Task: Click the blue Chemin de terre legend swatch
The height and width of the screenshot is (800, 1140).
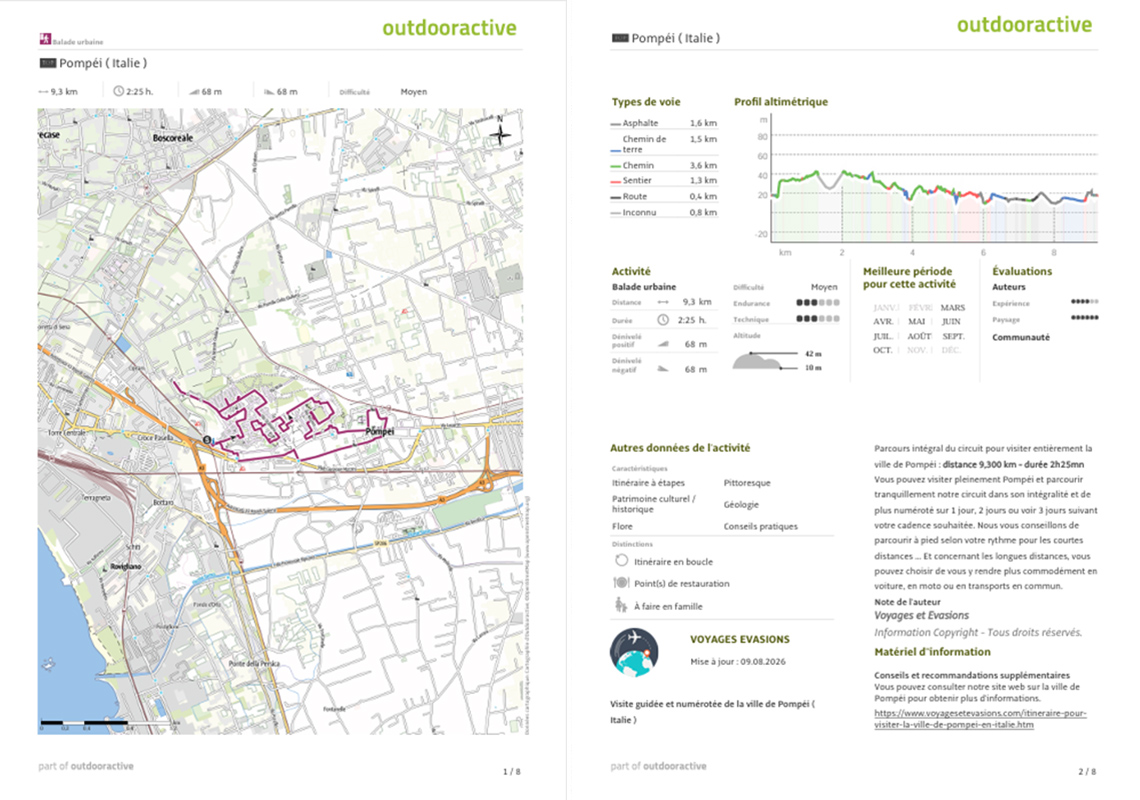Action: pyautogui.click(x=616, y=151)
